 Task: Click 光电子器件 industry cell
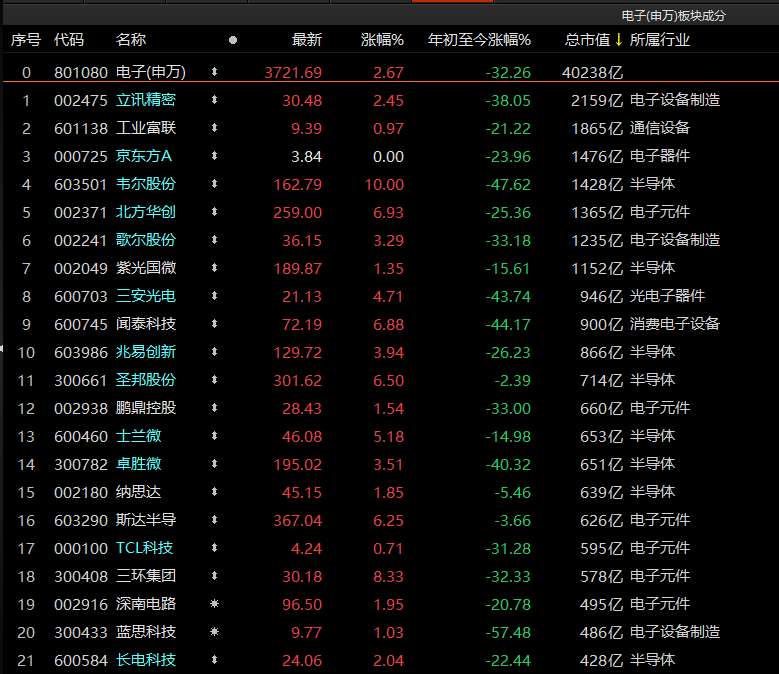667,296
